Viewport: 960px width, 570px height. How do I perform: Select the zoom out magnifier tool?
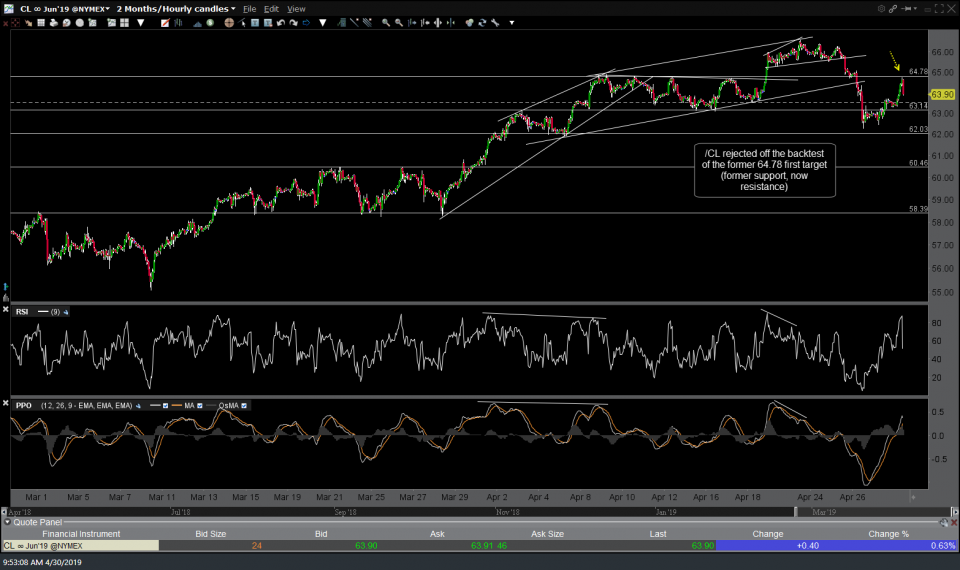point(399,23)
